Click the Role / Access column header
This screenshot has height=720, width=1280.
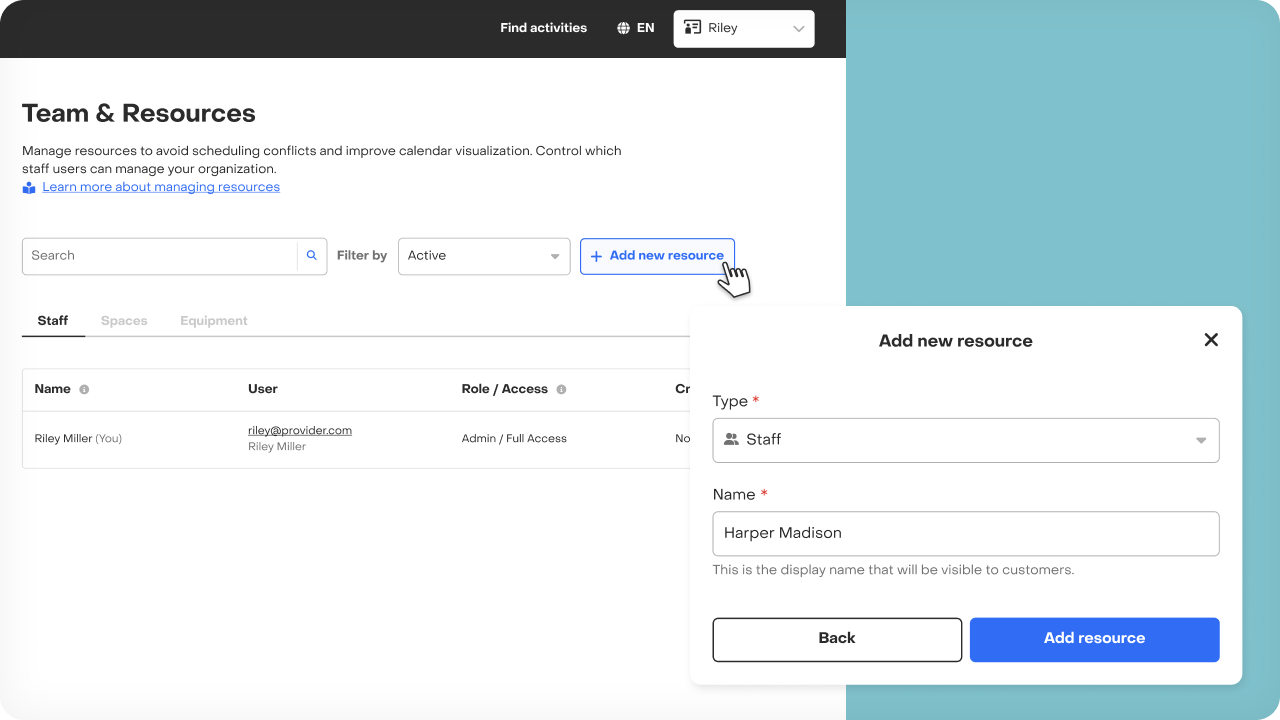click(505, 389)
